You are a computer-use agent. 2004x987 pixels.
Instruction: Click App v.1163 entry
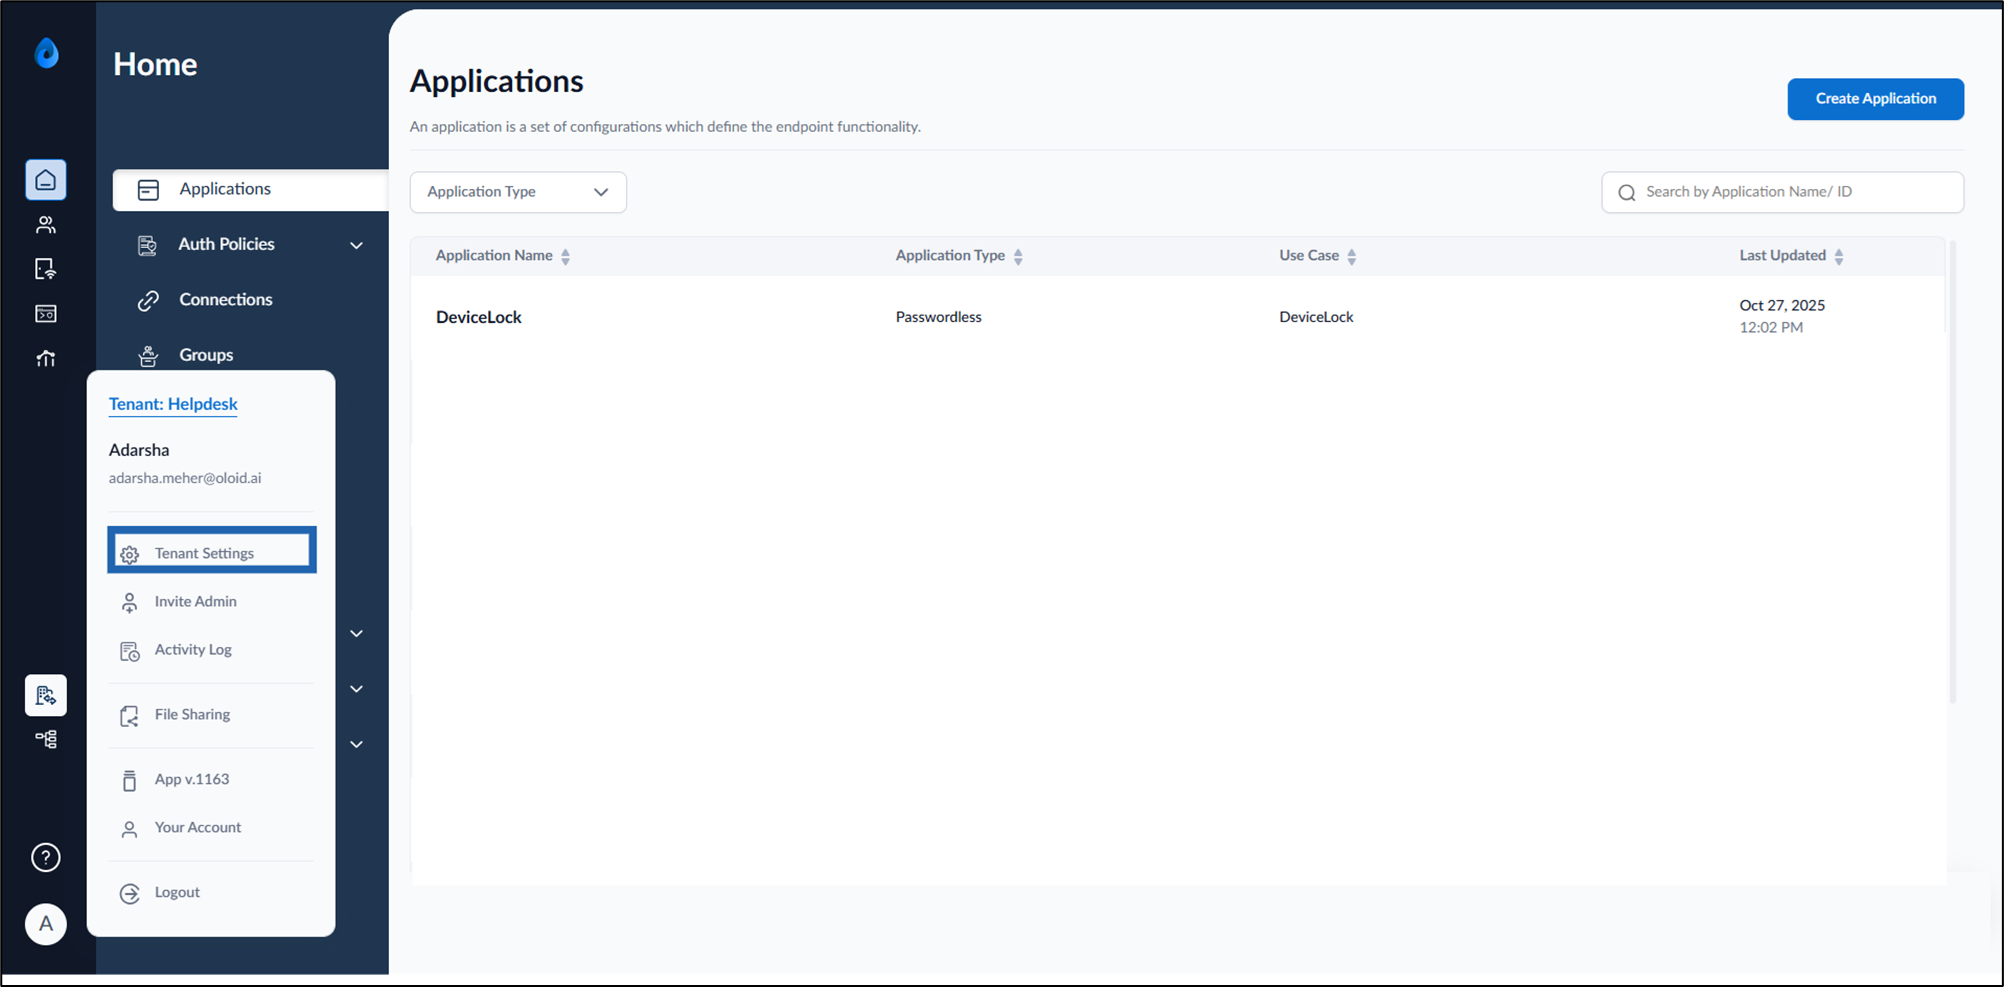[191, 780]
